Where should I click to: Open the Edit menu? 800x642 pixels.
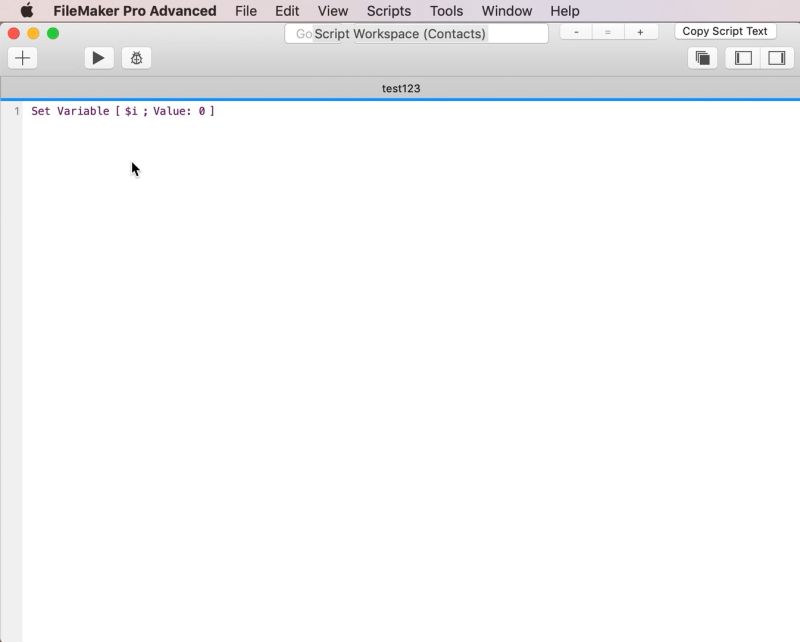pyautogui.click(x=287, y=11)
